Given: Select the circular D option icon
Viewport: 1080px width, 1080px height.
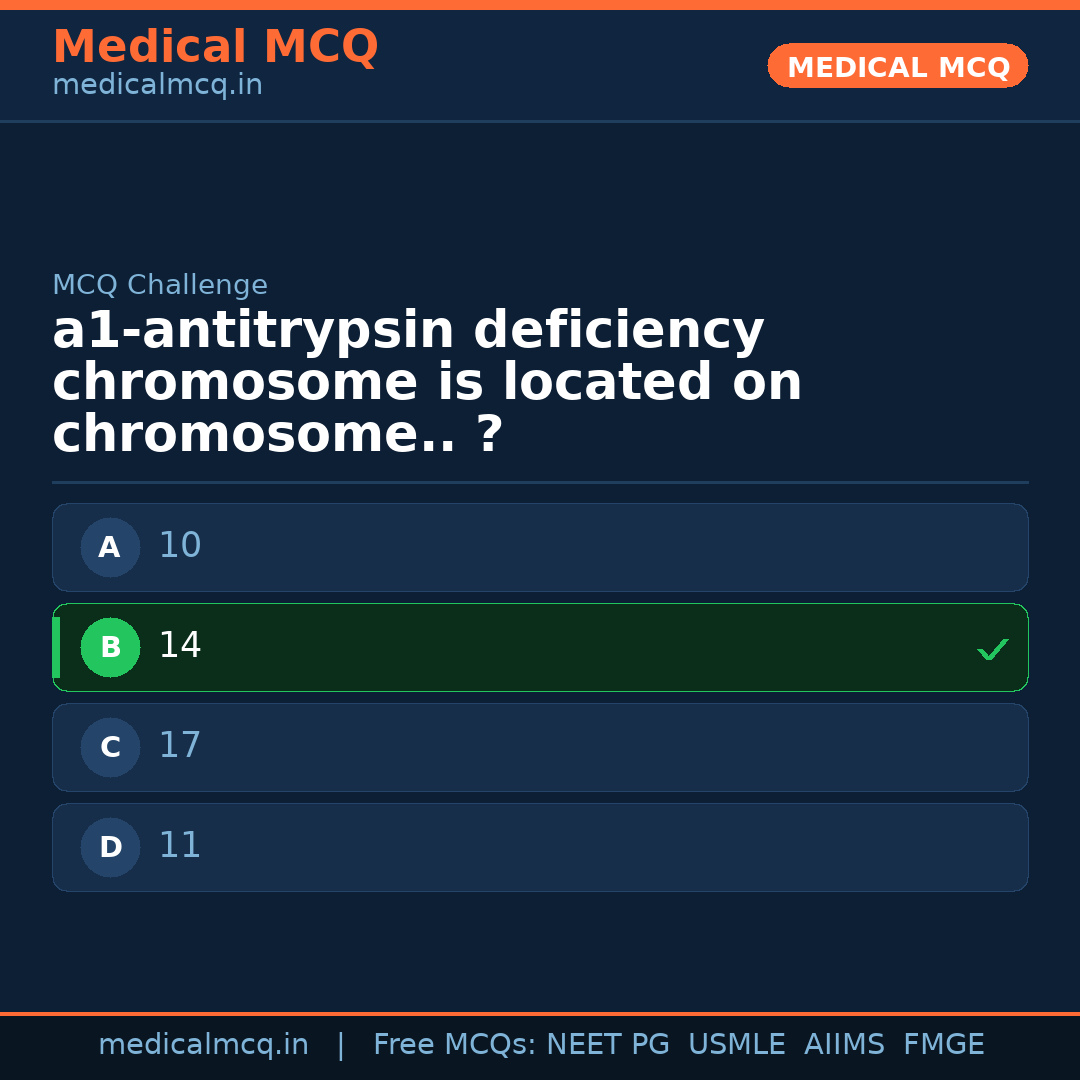Looking at the screenshot, I should pyautogui.click(x=110, y=848).
